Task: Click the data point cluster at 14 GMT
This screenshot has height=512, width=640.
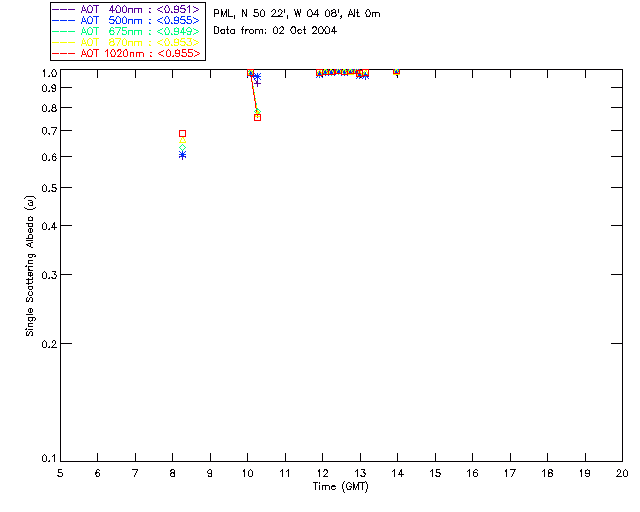Action: (396, 71)
